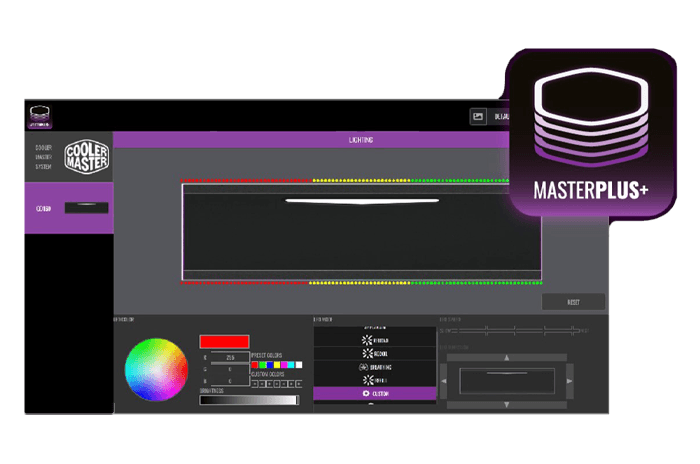Pick a color from the color wheel

tap(156, 369)
